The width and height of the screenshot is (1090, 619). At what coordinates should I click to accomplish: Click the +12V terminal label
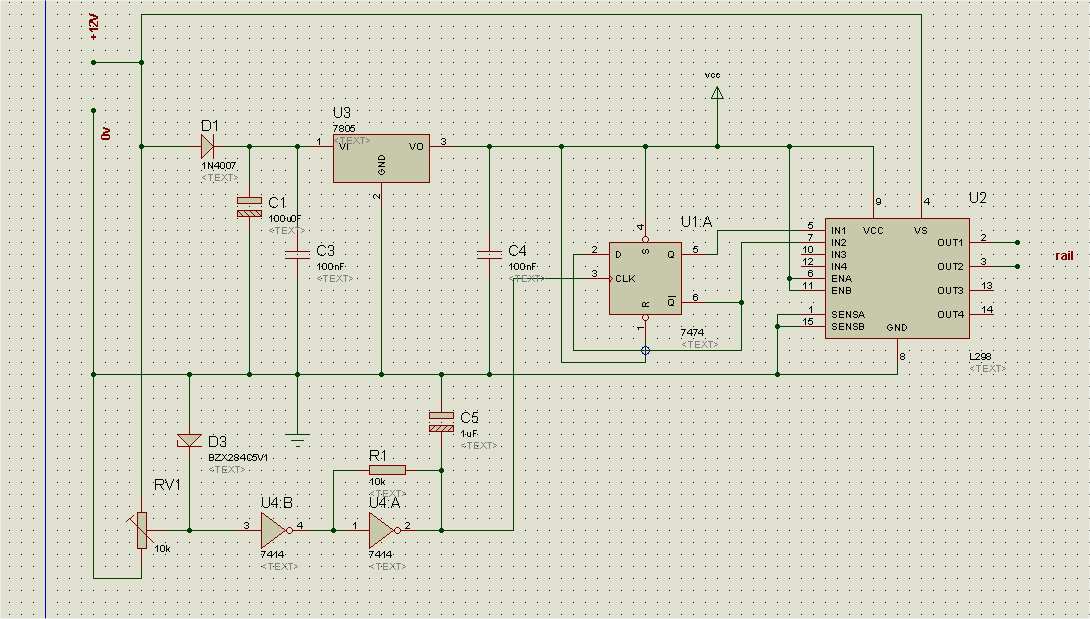click(x=95, y=26)
